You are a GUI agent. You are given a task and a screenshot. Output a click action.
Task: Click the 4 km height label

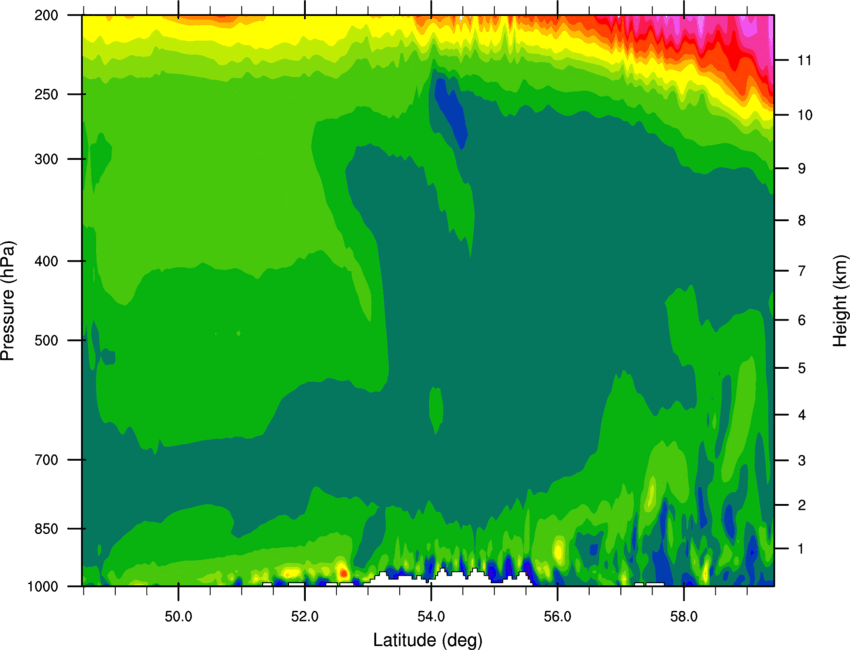click(x=802, y=415)
